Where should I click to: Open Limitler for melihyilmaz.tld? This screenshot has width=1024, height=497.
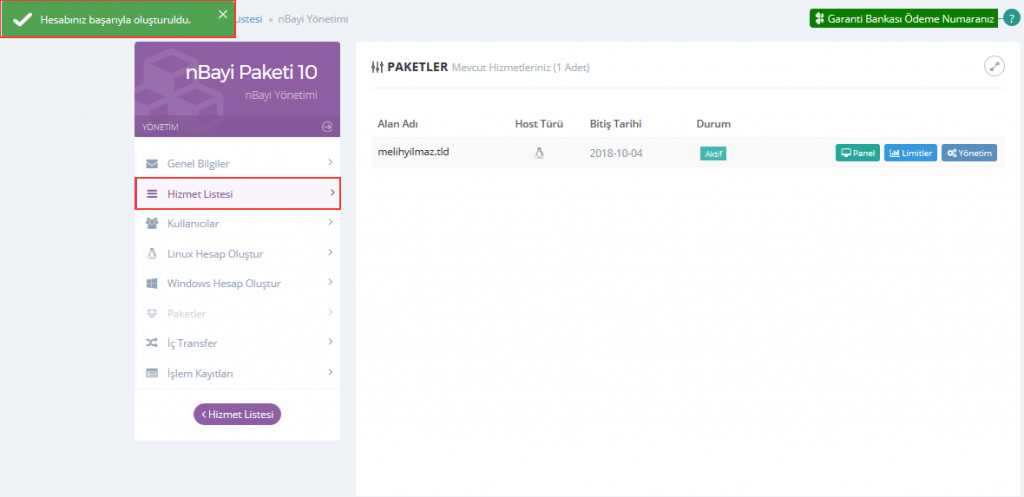click(910, 153)
